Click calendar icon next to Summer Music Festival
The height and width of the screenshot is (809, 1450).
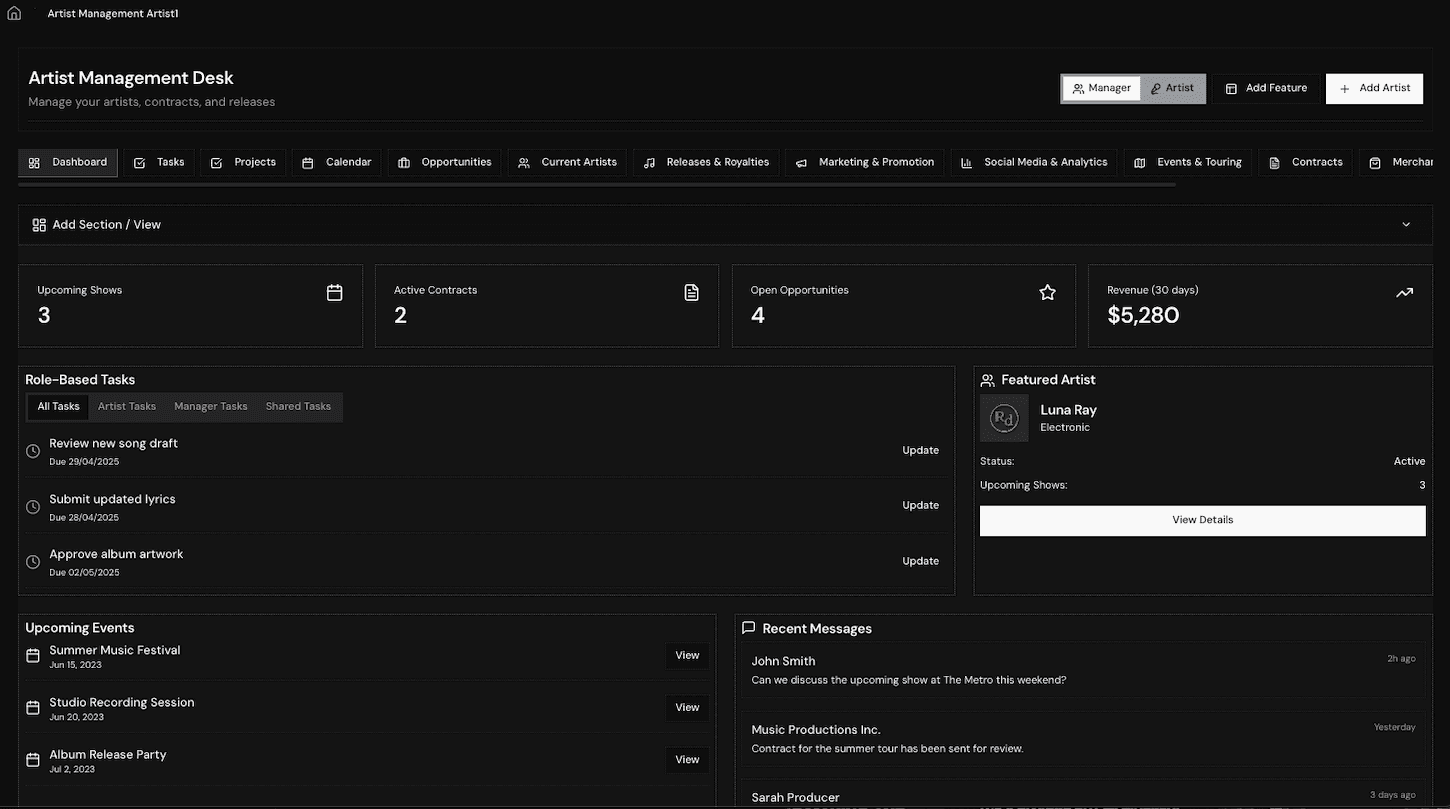[x=33, y=656]
